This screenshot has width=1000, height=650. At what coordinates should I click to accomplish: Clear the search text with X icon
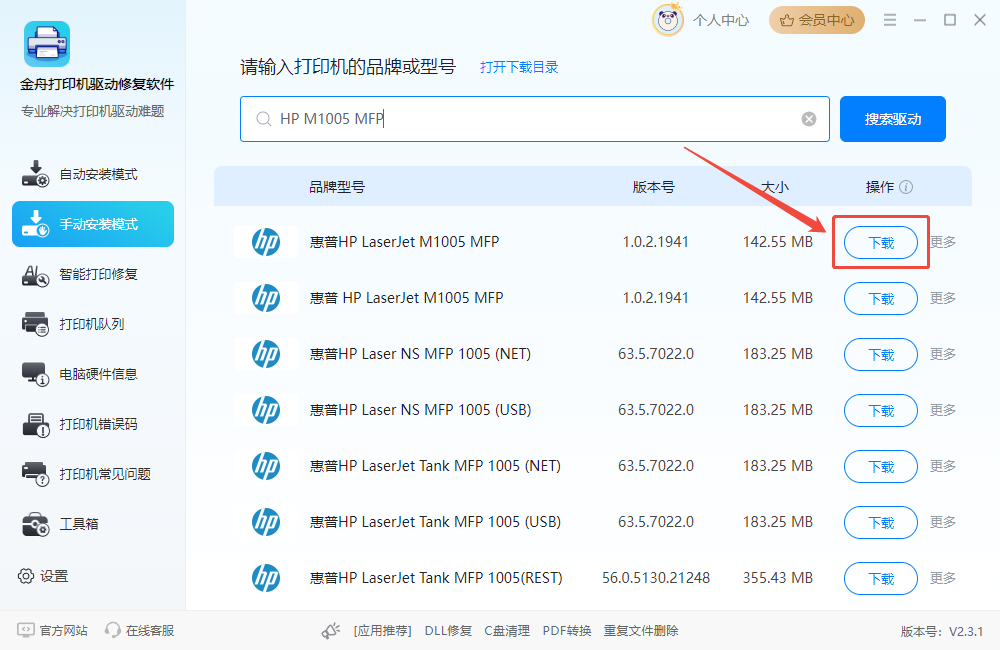pos(809,119)
